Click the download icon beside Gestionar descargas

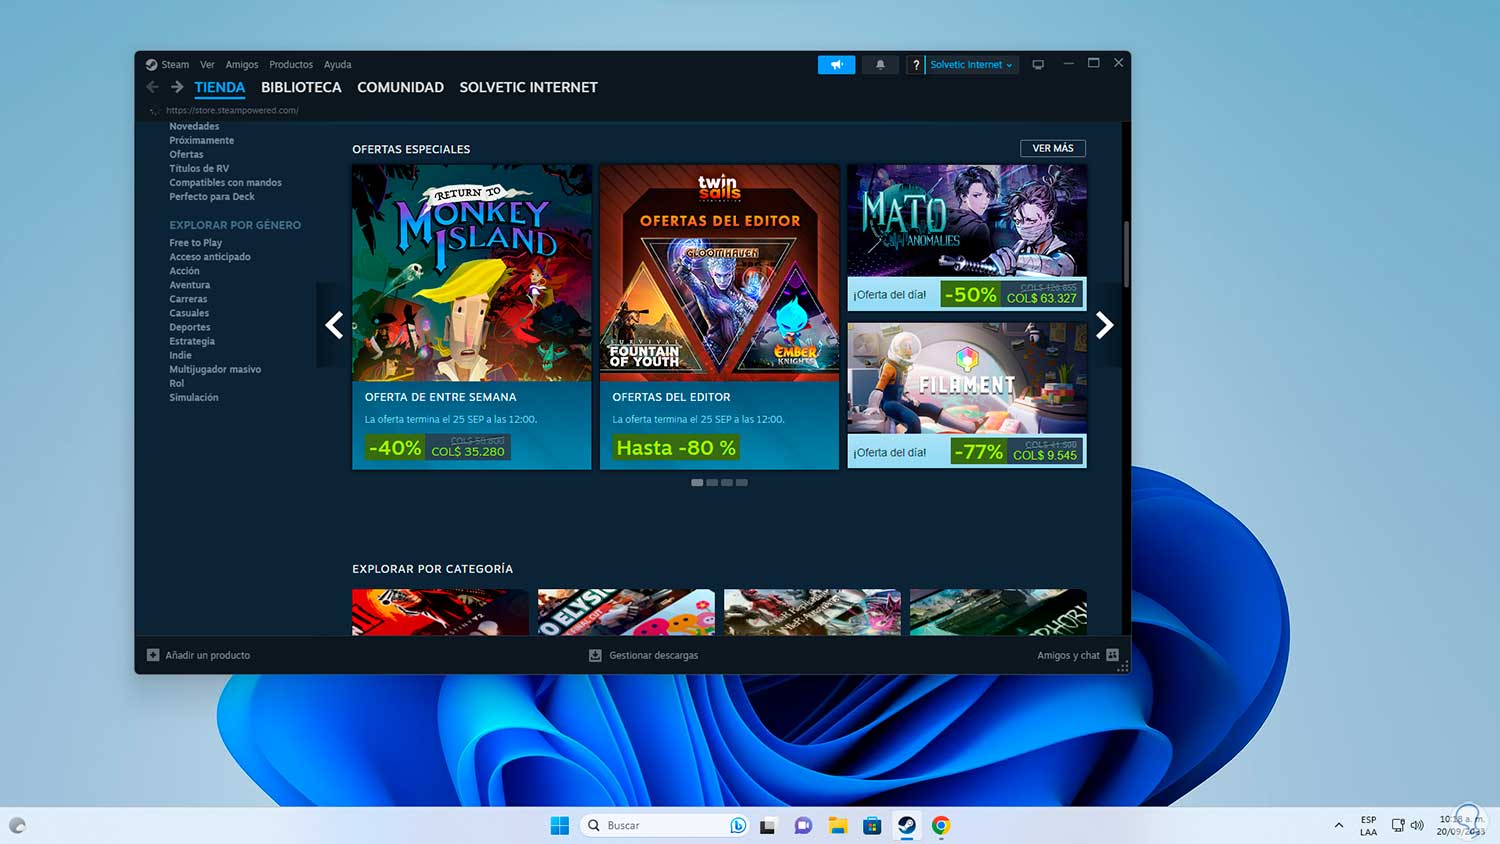(595, 655)
